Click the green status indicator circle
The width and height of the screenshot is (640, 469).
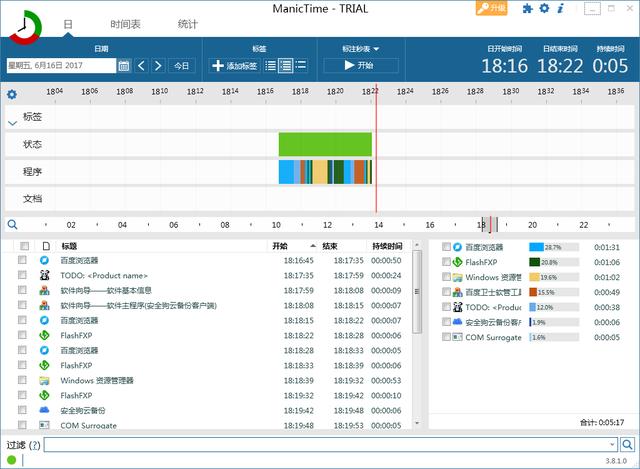click(x=11, y=460)
